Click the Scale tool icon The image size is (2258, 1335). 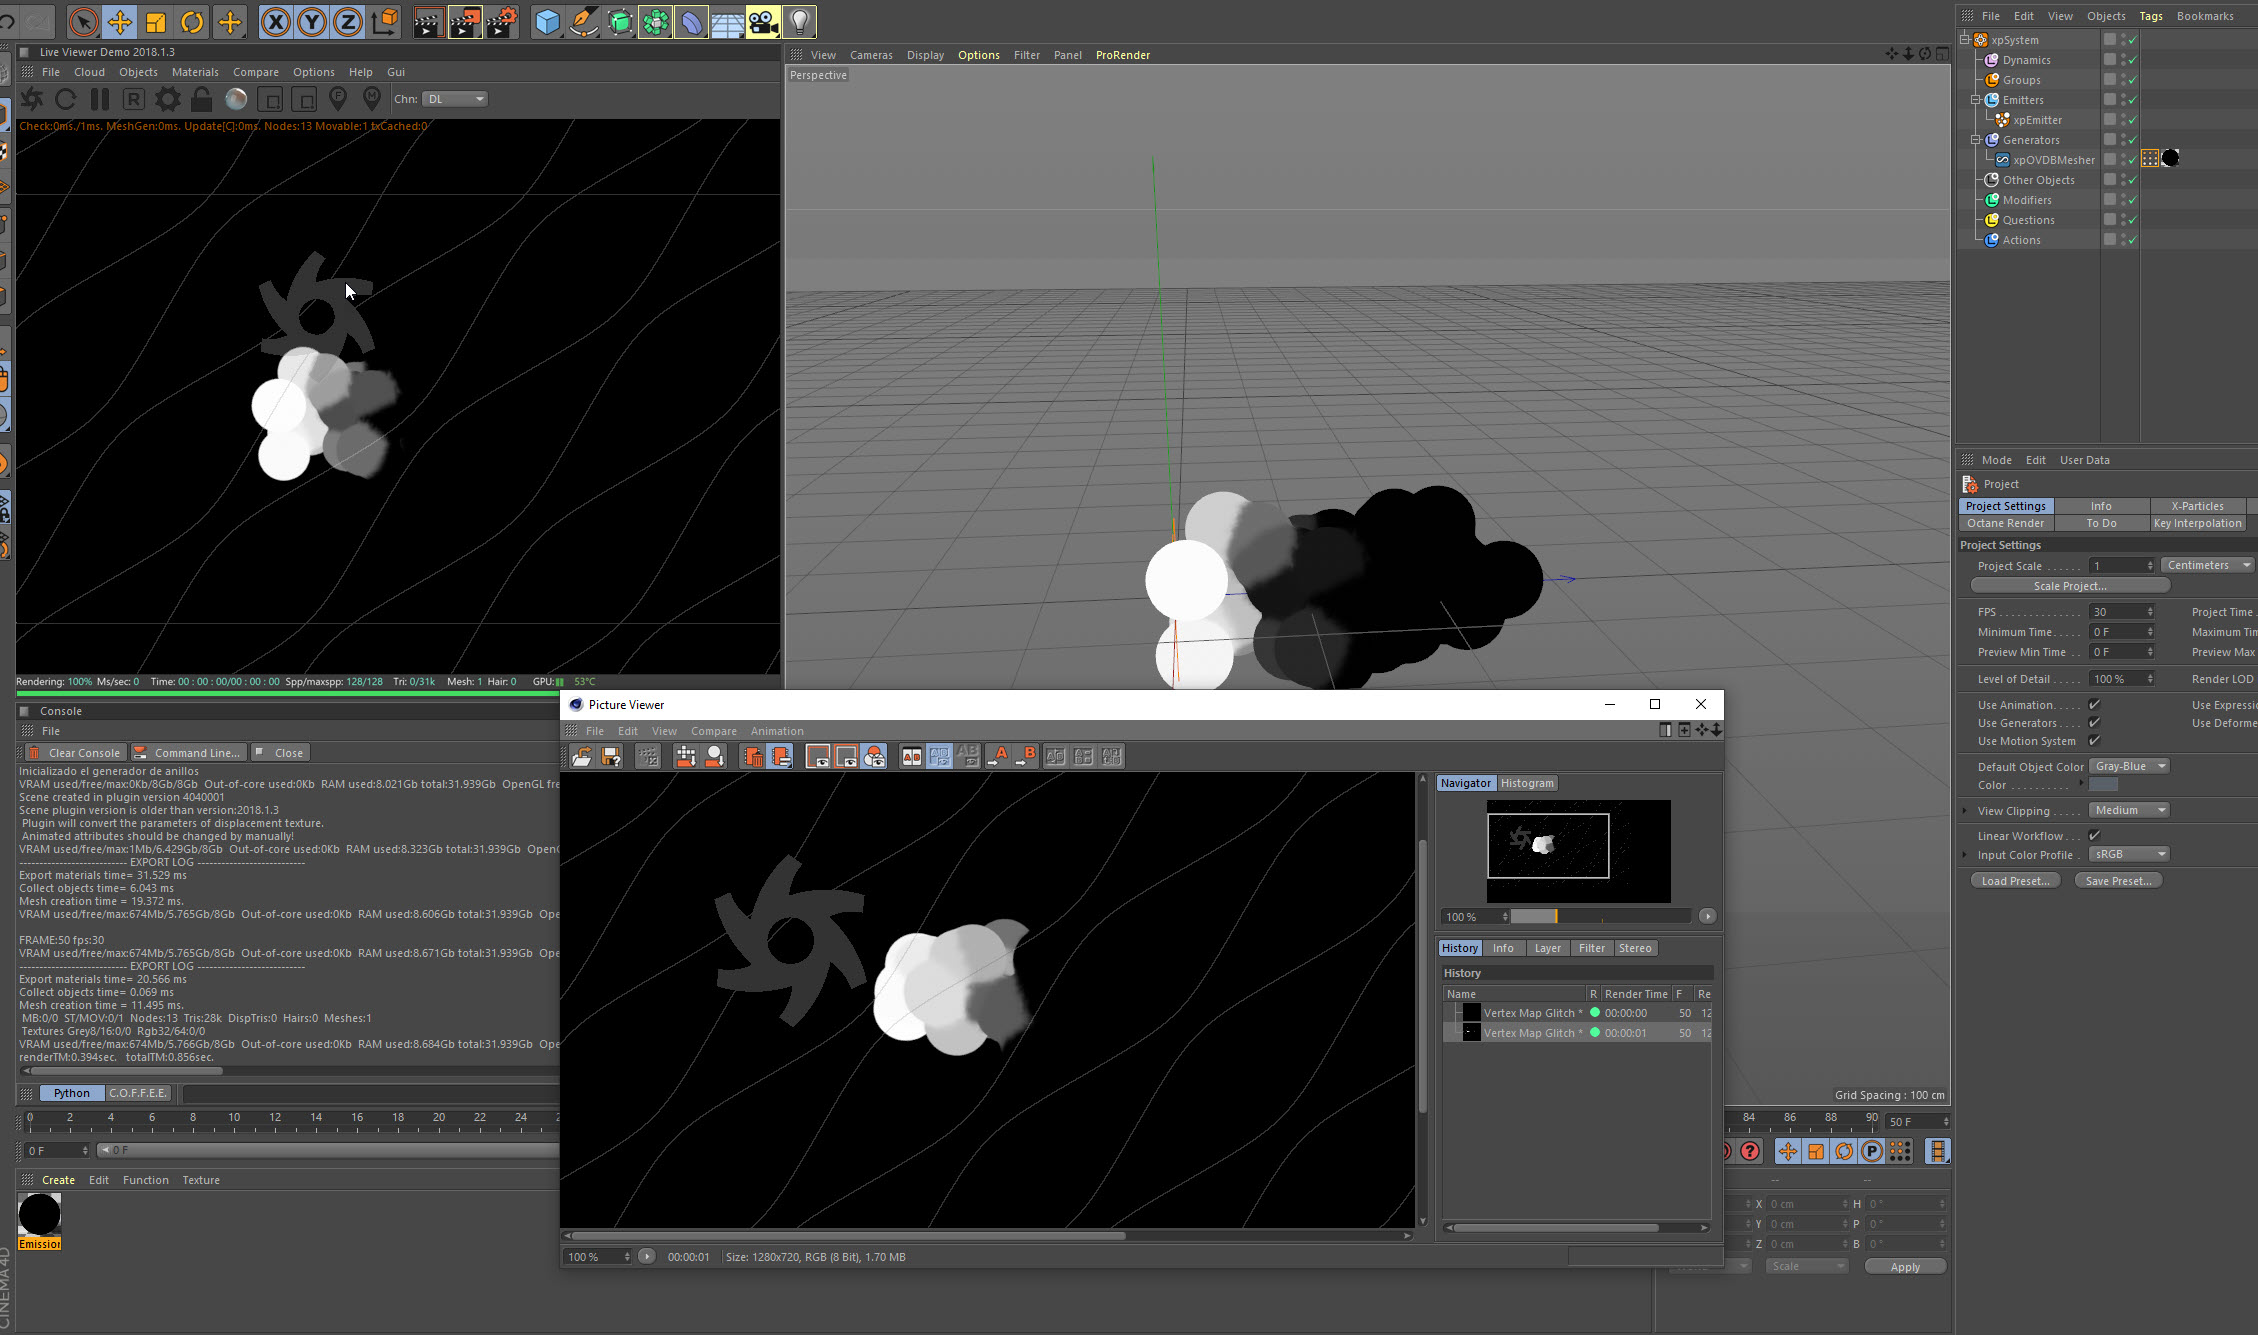tap(156, 21)
